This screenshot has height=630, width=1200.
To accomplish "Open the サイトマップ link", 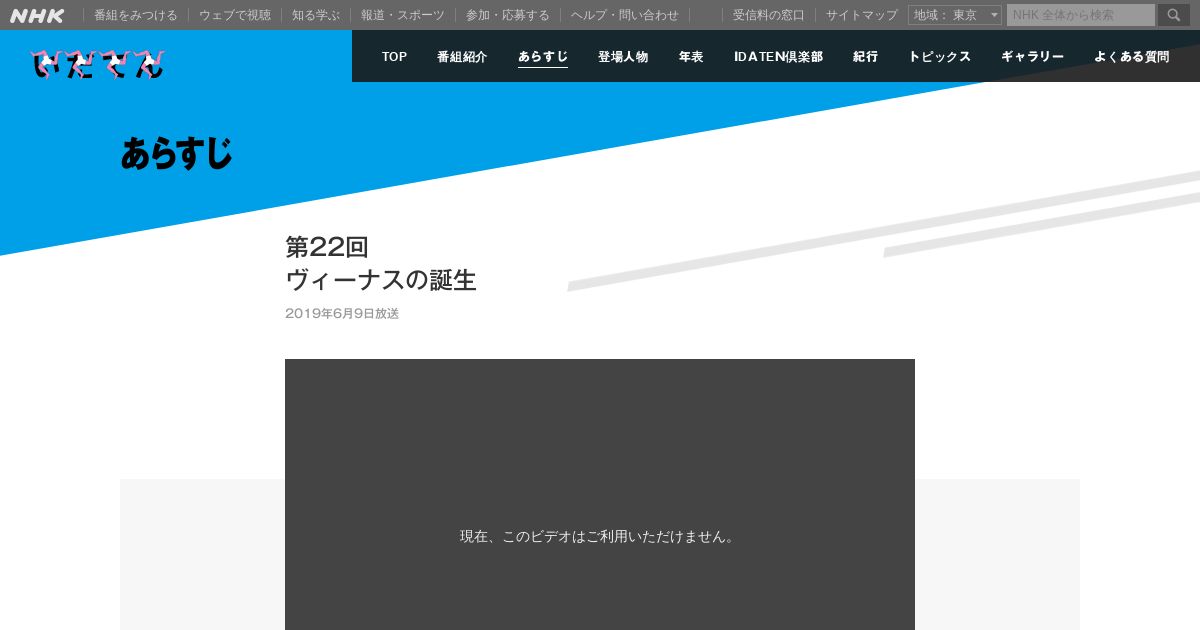I will point(862,15).
